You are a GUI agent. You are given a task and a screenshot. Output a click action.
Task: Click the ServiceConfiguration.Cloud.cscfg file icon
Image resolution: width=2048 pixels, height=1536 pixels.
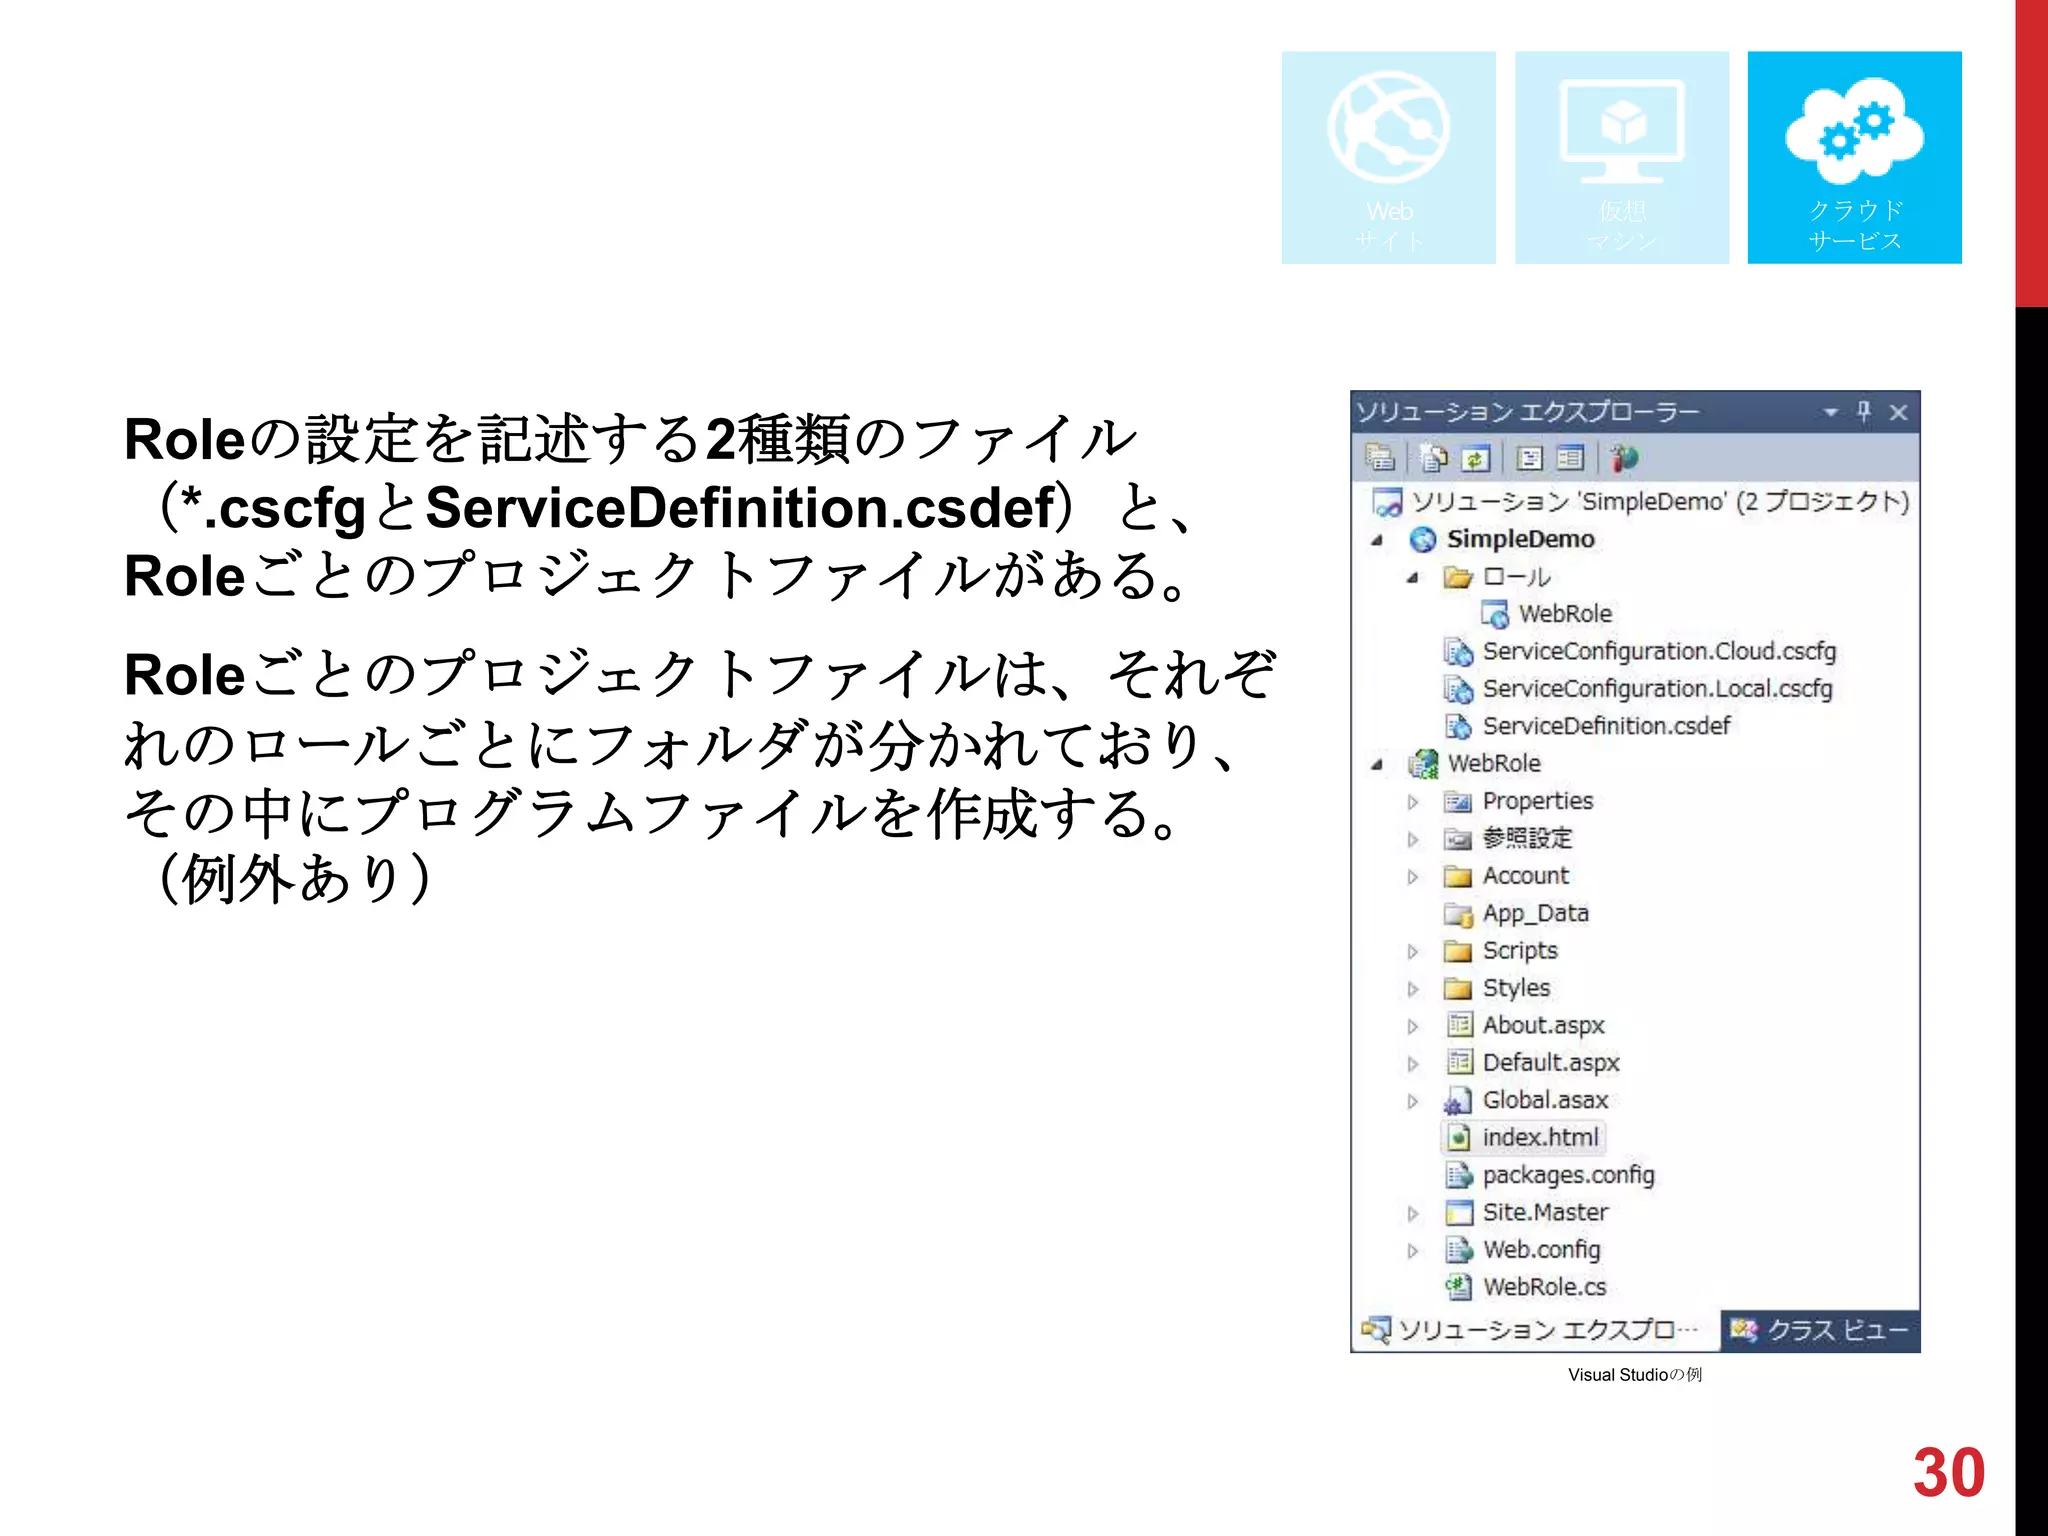pos(1458,652)
